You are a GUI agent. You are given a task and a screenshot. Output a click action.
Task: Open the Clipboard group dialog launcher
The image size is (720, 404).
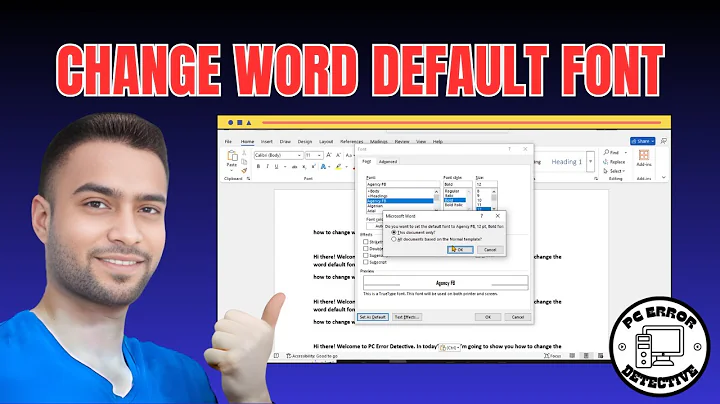(x=248, y=179)
